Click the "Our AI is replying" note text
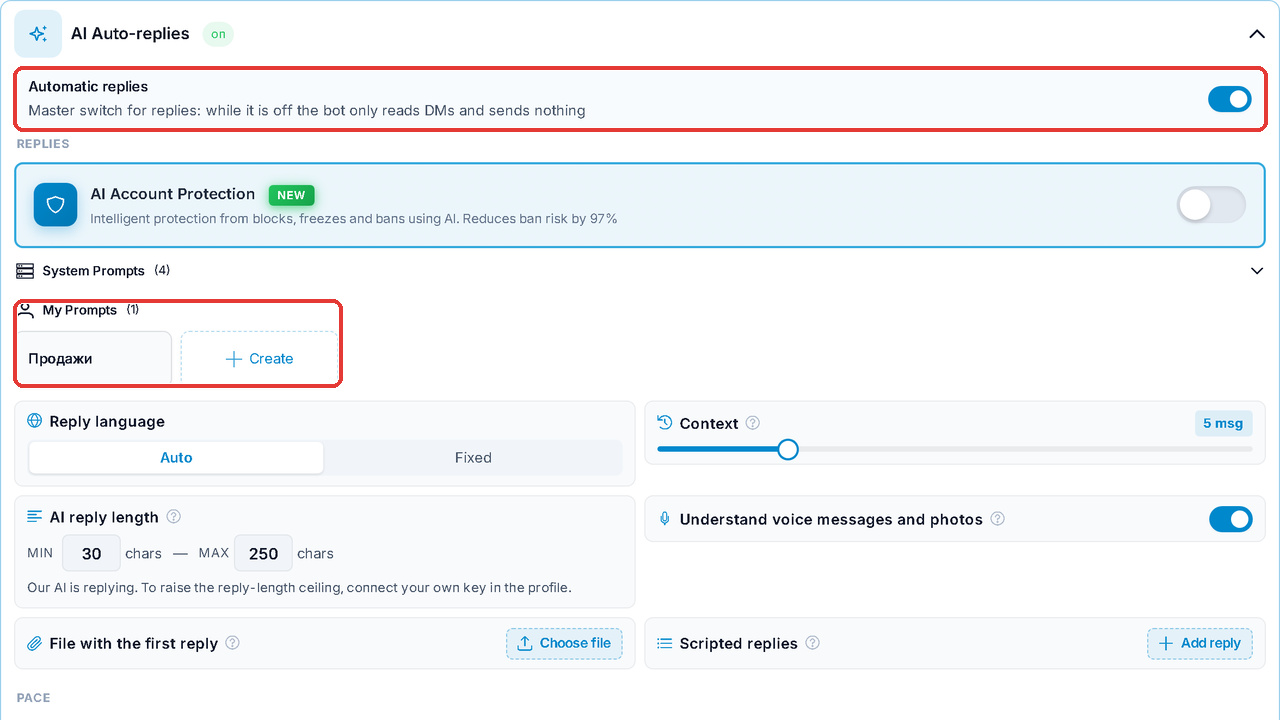This screenshot has width=1280, height=720. click(299, 587)
